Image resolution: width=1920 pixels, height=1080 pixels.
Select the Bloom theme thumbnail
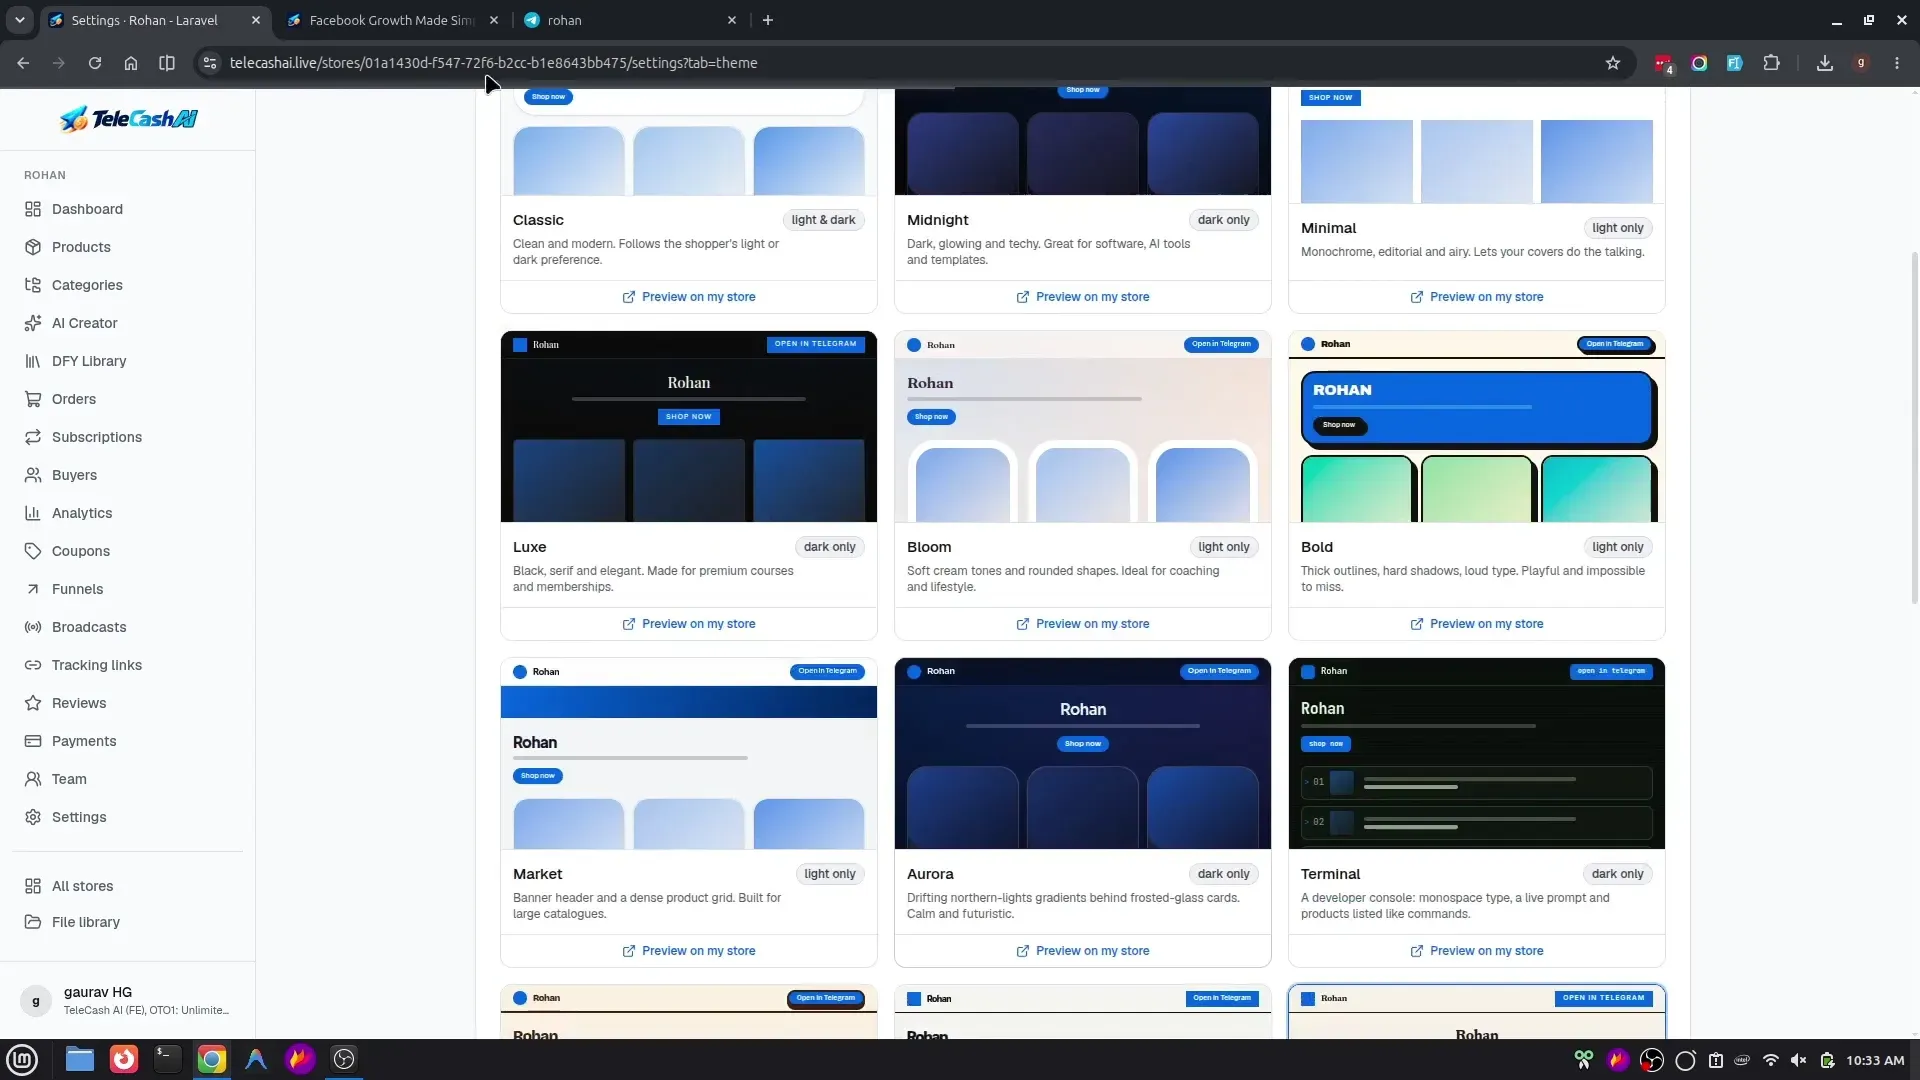1083,426
